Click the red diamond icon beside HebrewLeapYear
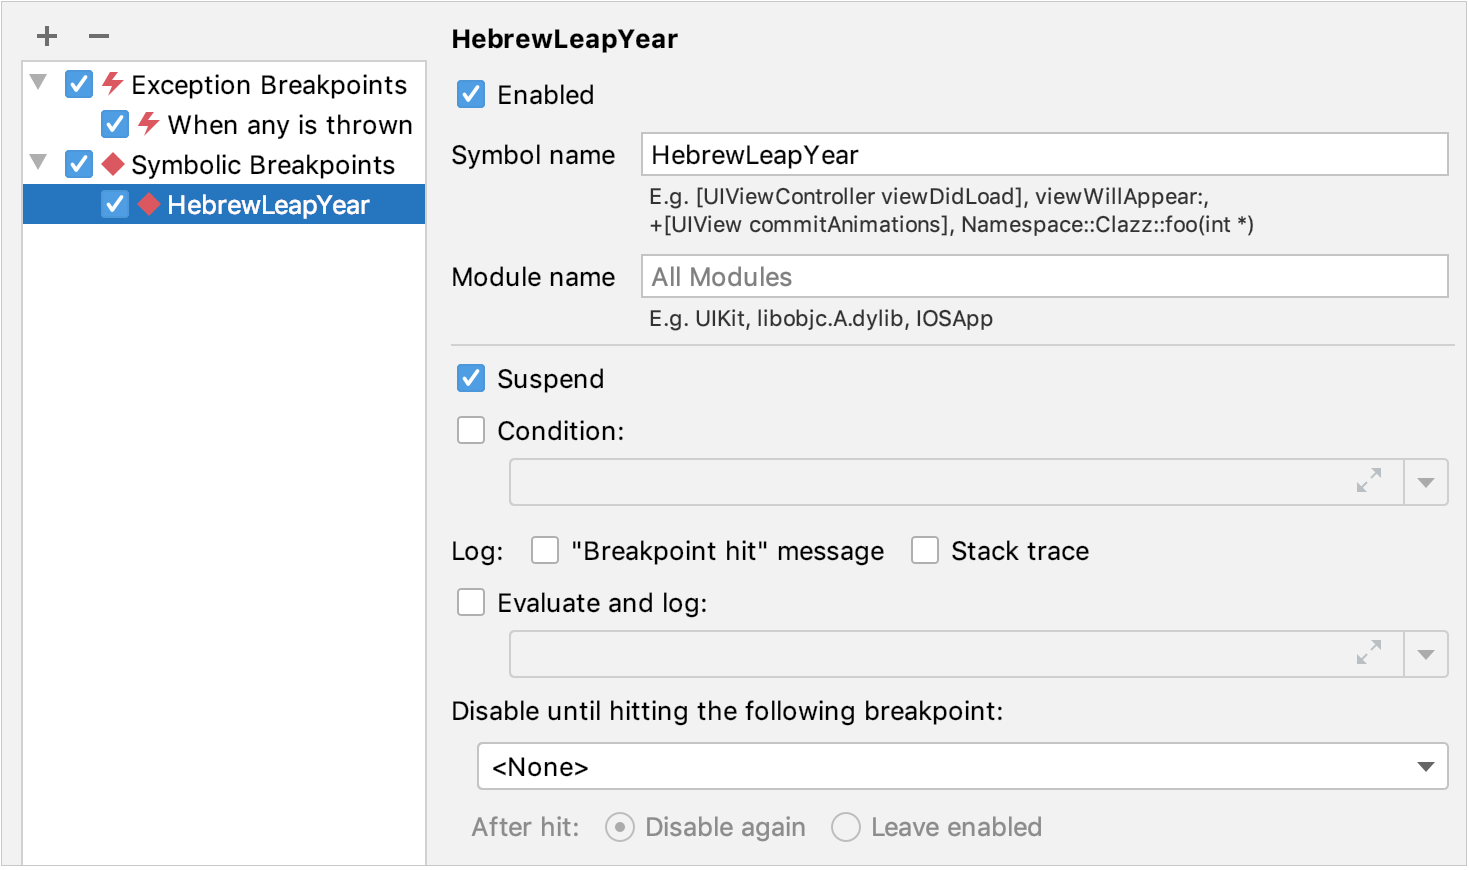Screen dimensions: 1469x870 [151, 204]
